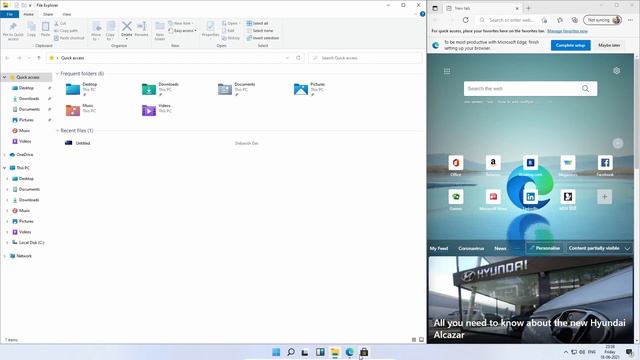Click the Complete setup button
The width and height of the screenshot is (640, 360).
(x=571, y=45)
